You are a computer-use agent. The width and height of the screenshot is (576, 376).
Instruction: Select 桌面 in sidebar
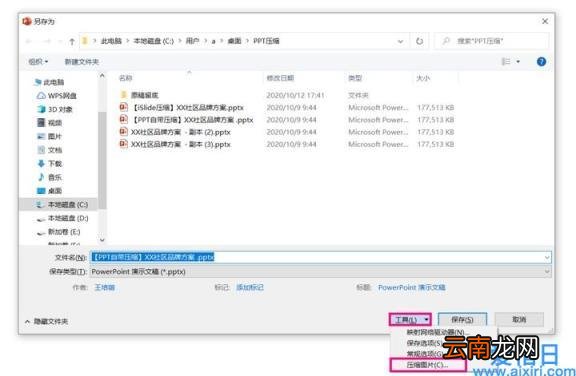pos(50,191)
